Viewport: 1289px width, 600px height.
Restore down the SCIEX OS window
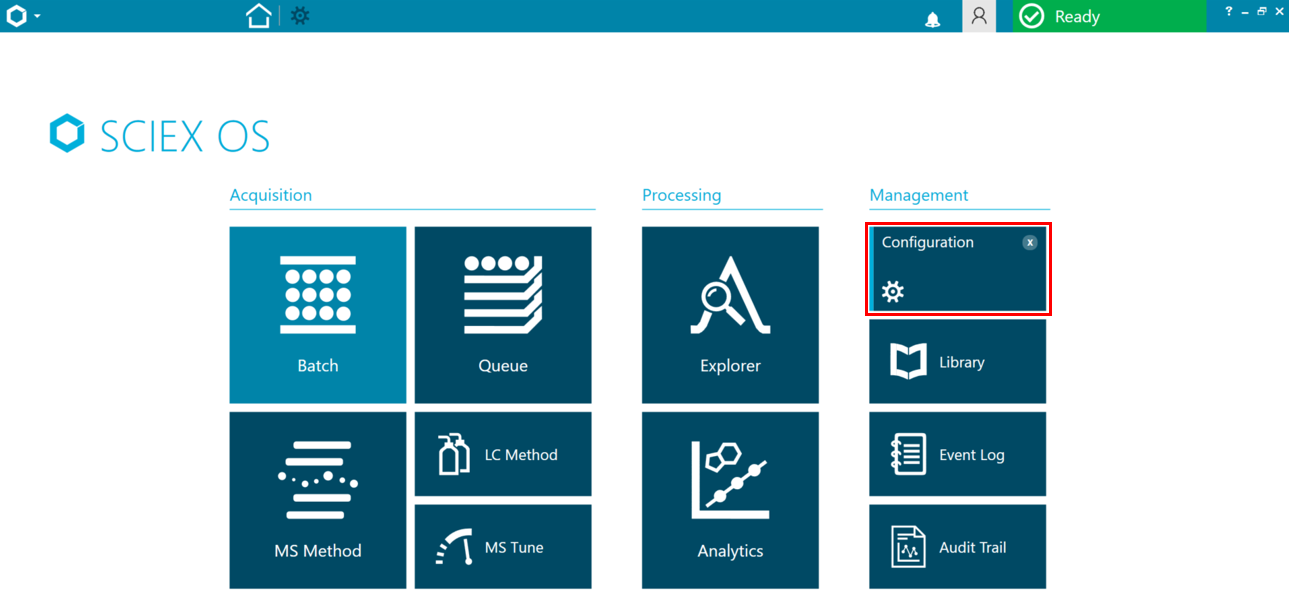click(1262, 11)
